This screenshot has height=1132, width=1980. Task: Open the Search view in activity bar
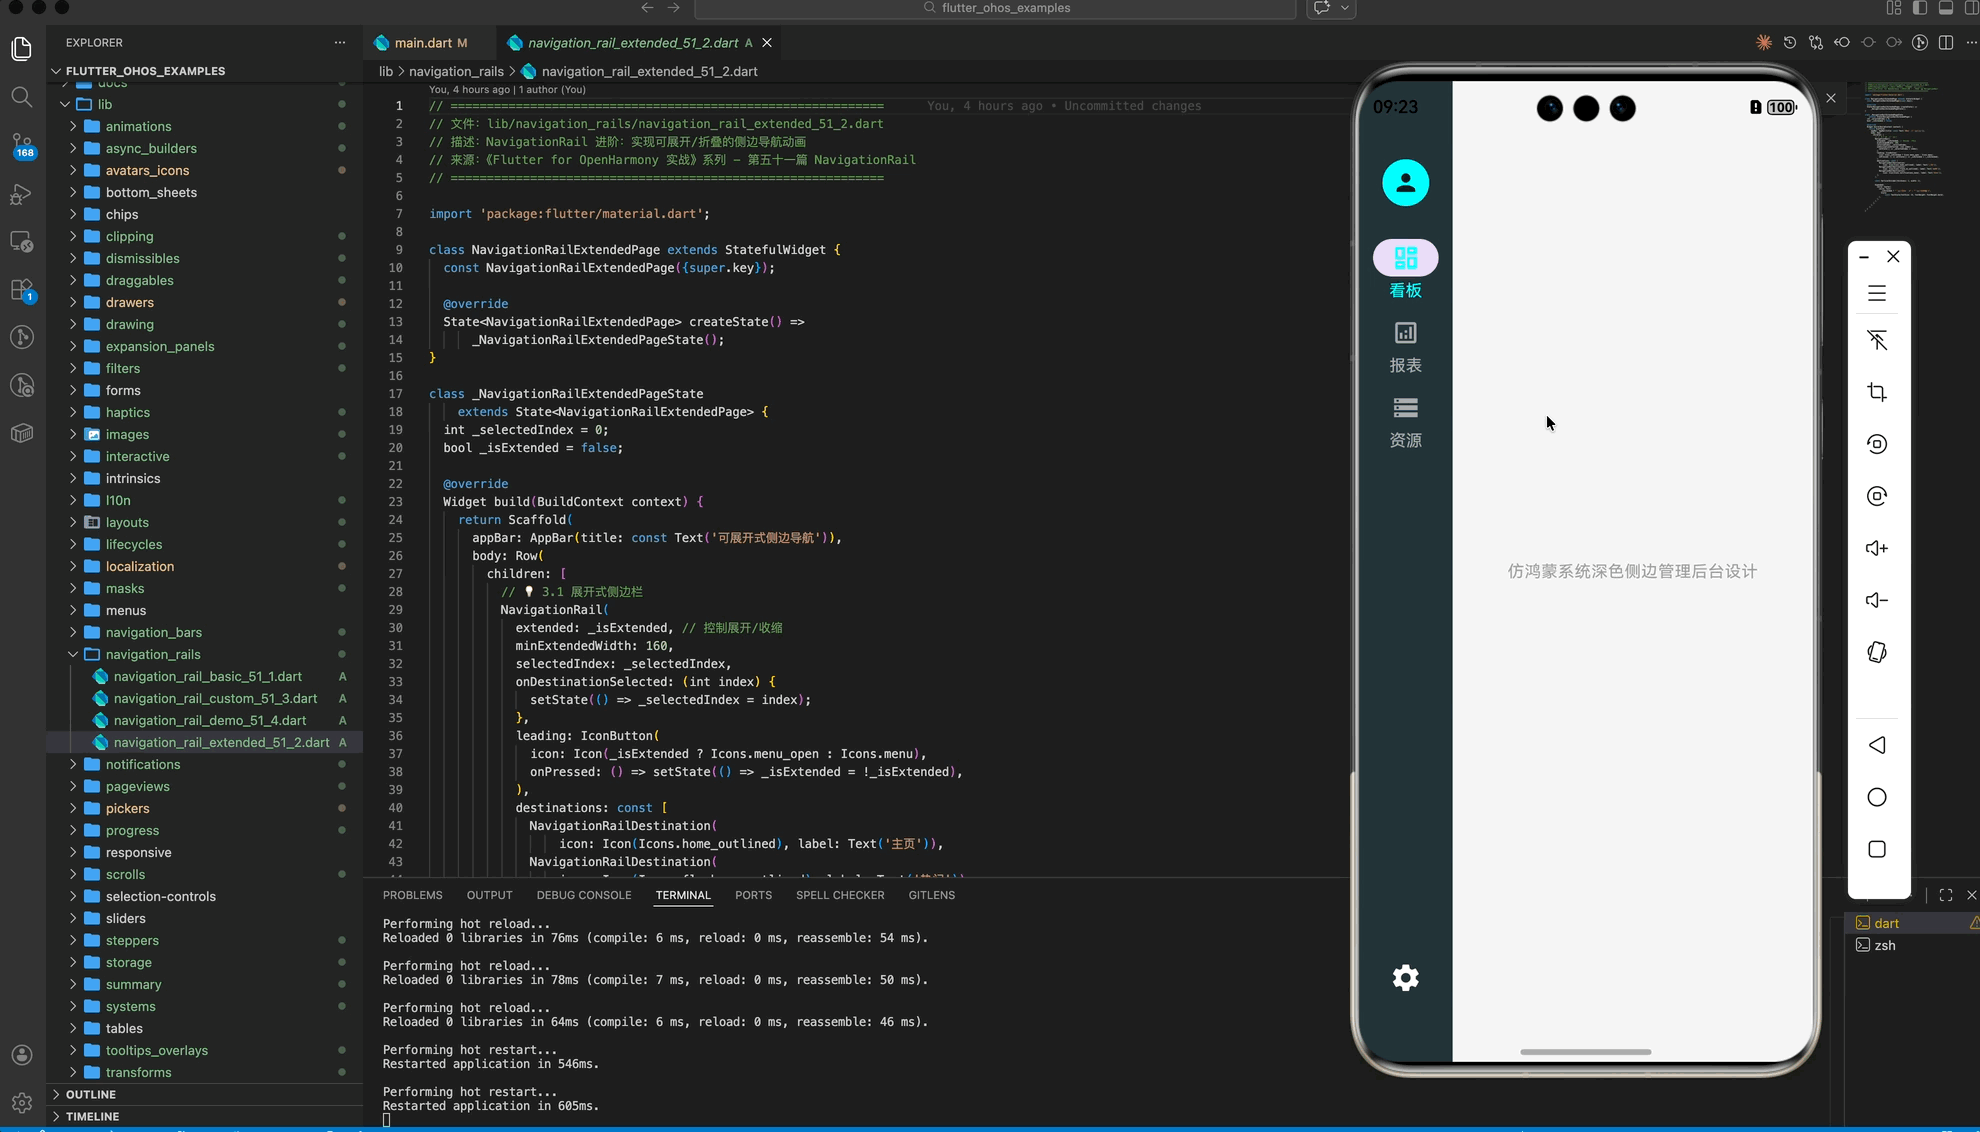pos(22,97)
